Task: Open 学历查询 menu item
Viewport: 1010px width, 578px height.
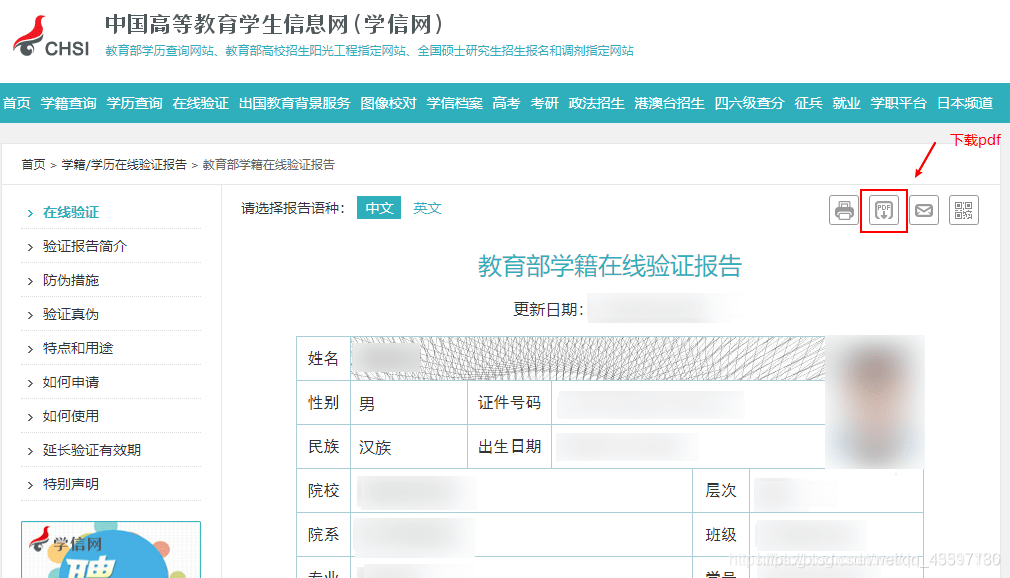Action: pos(135,103)
